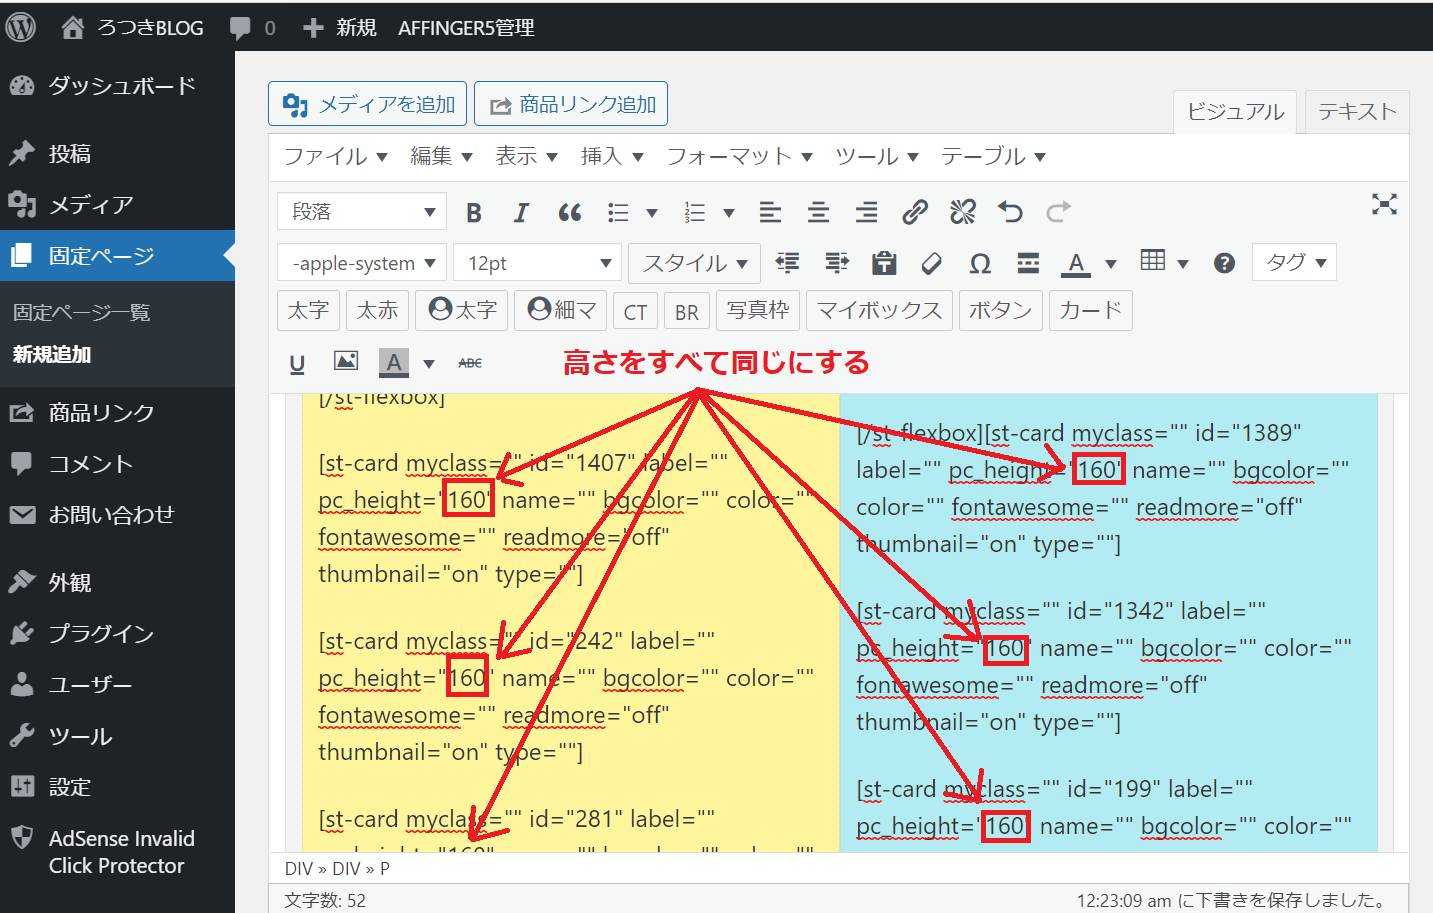1433x913 pixels.
Task: Align text left
Action: click(x=770, y=212)
